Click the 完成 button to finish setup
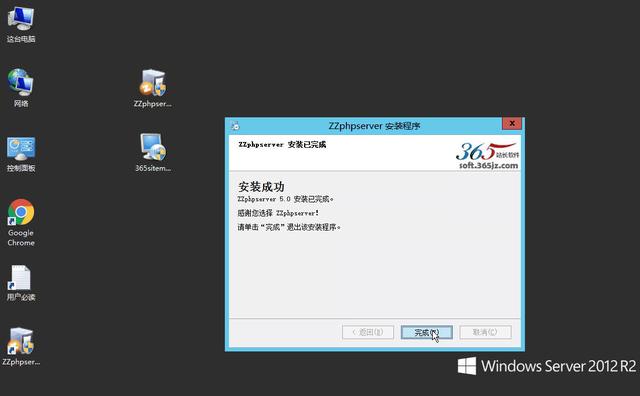 [427, 332]
